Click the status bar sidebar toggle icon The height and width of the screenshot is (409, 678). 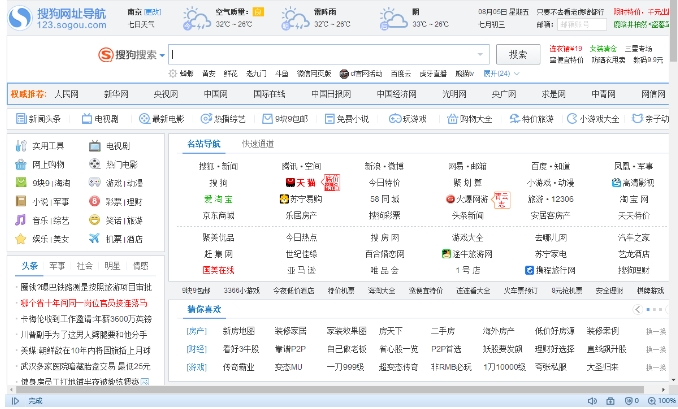(x=15, y=401)
